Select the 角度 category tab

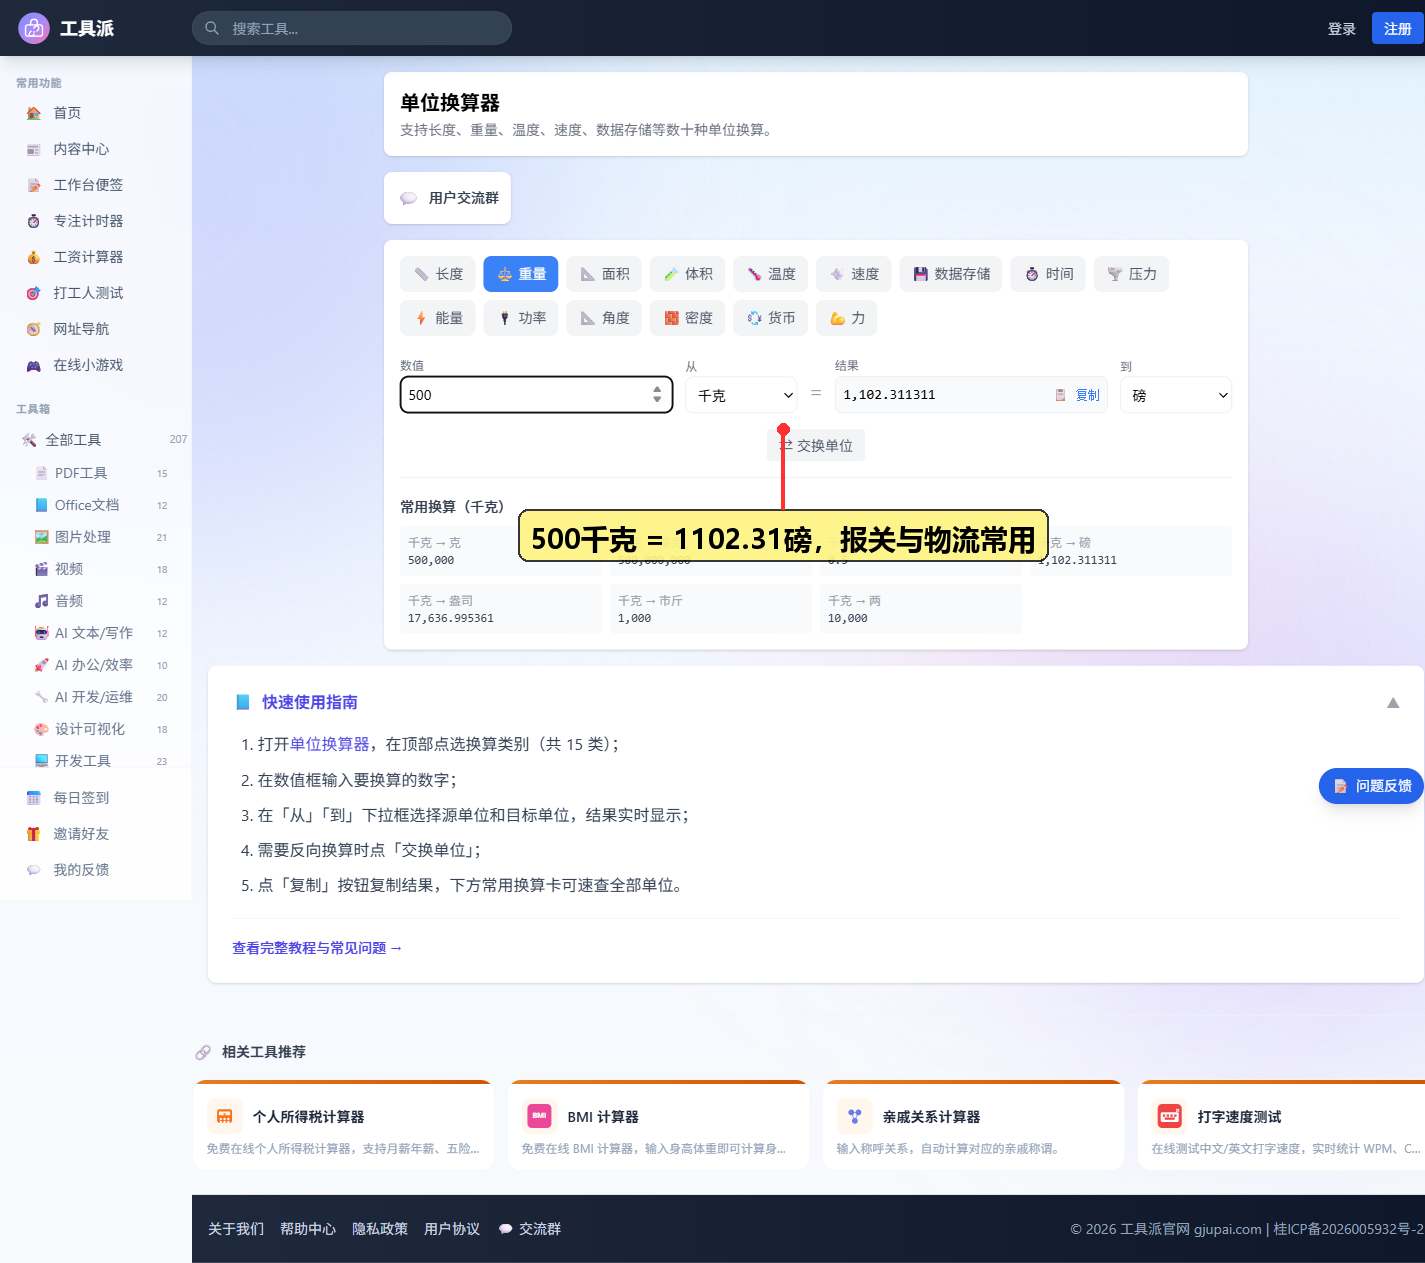coord(604,318)
